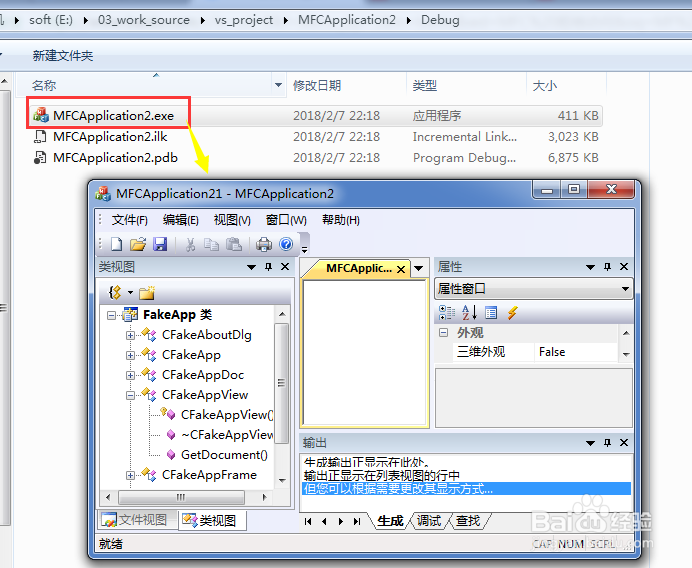Image resolution: width=692 pixels, height=568 pixels.
Task: Click the Print toolbar icon
Action: click(264, 244)
